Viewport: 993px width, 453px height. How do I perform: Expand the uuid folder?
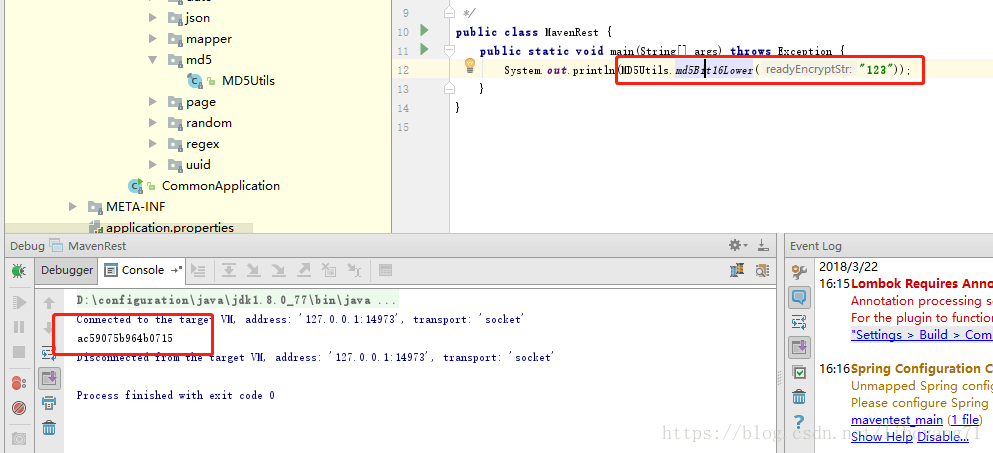coord(153,165)
